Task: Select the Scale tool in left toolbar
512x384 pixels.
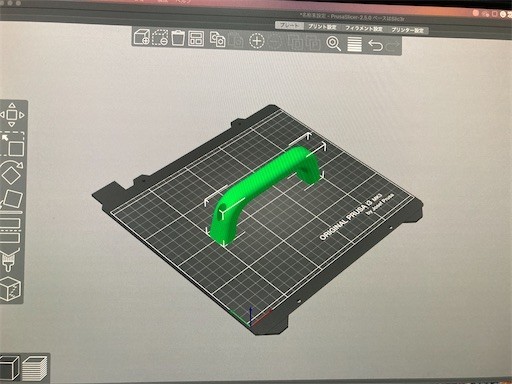Action: 13,145
